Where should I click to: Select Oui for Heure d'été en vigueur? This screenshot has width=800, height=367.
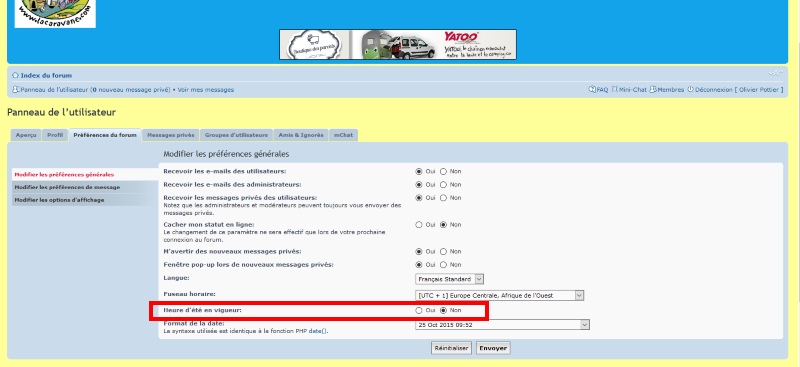click(x=419, y=310)
